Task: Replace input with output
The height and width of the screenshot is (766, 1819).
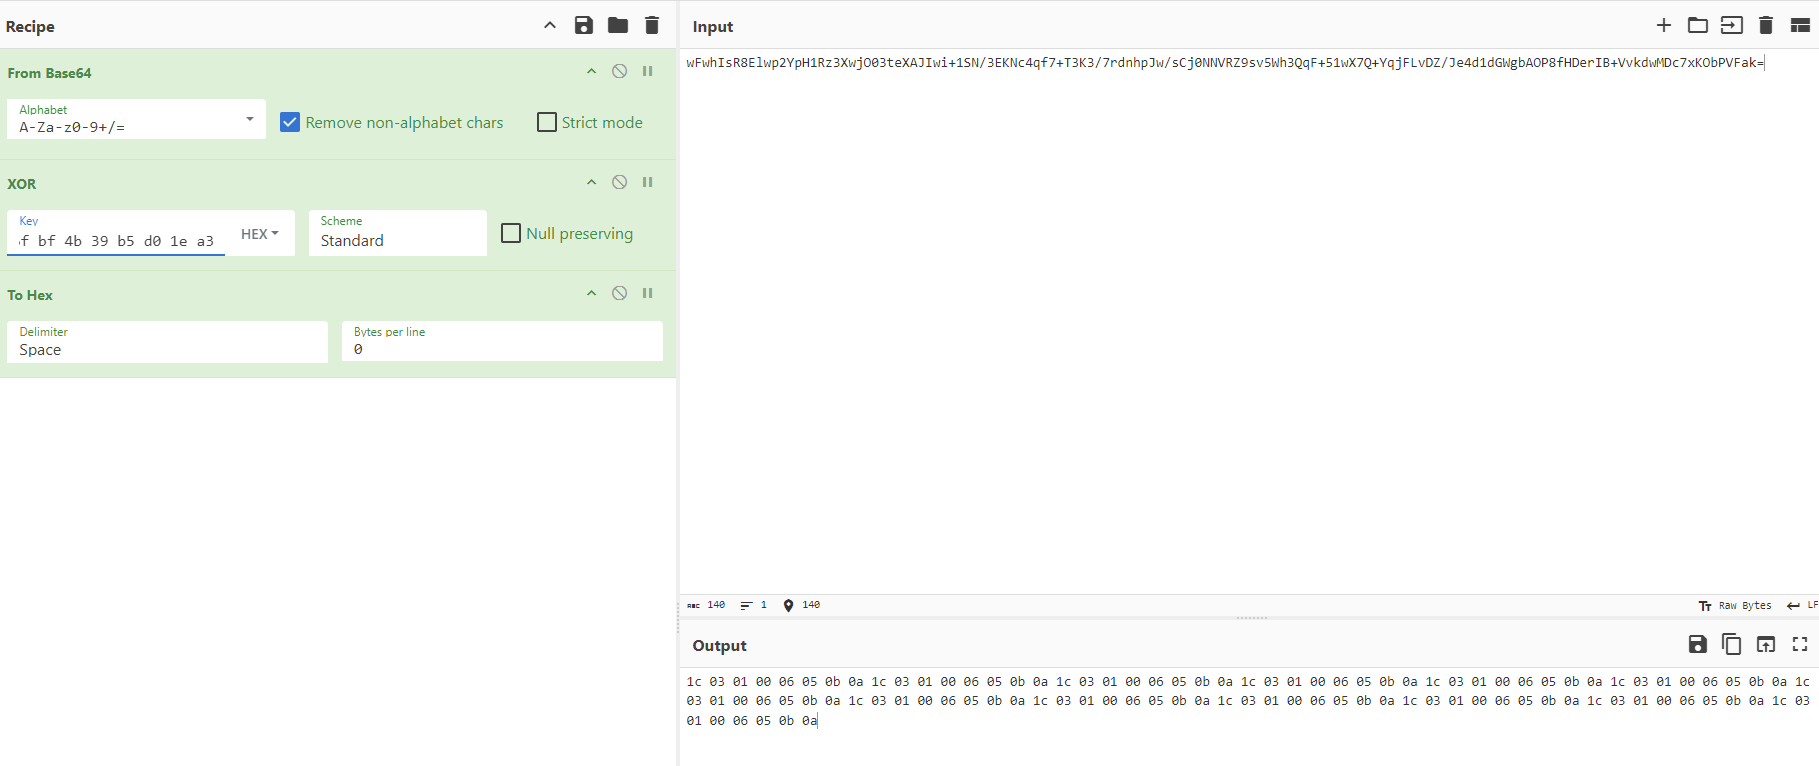Action: coord(1766,644)
